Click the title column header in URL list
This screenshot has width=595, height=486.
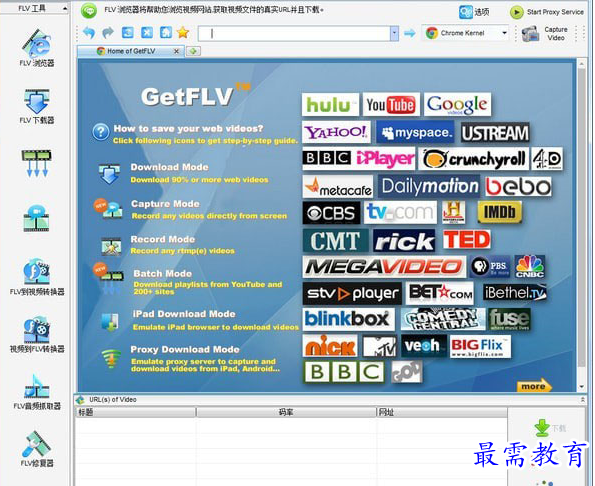pyautogui.click(x=135, y=412)
